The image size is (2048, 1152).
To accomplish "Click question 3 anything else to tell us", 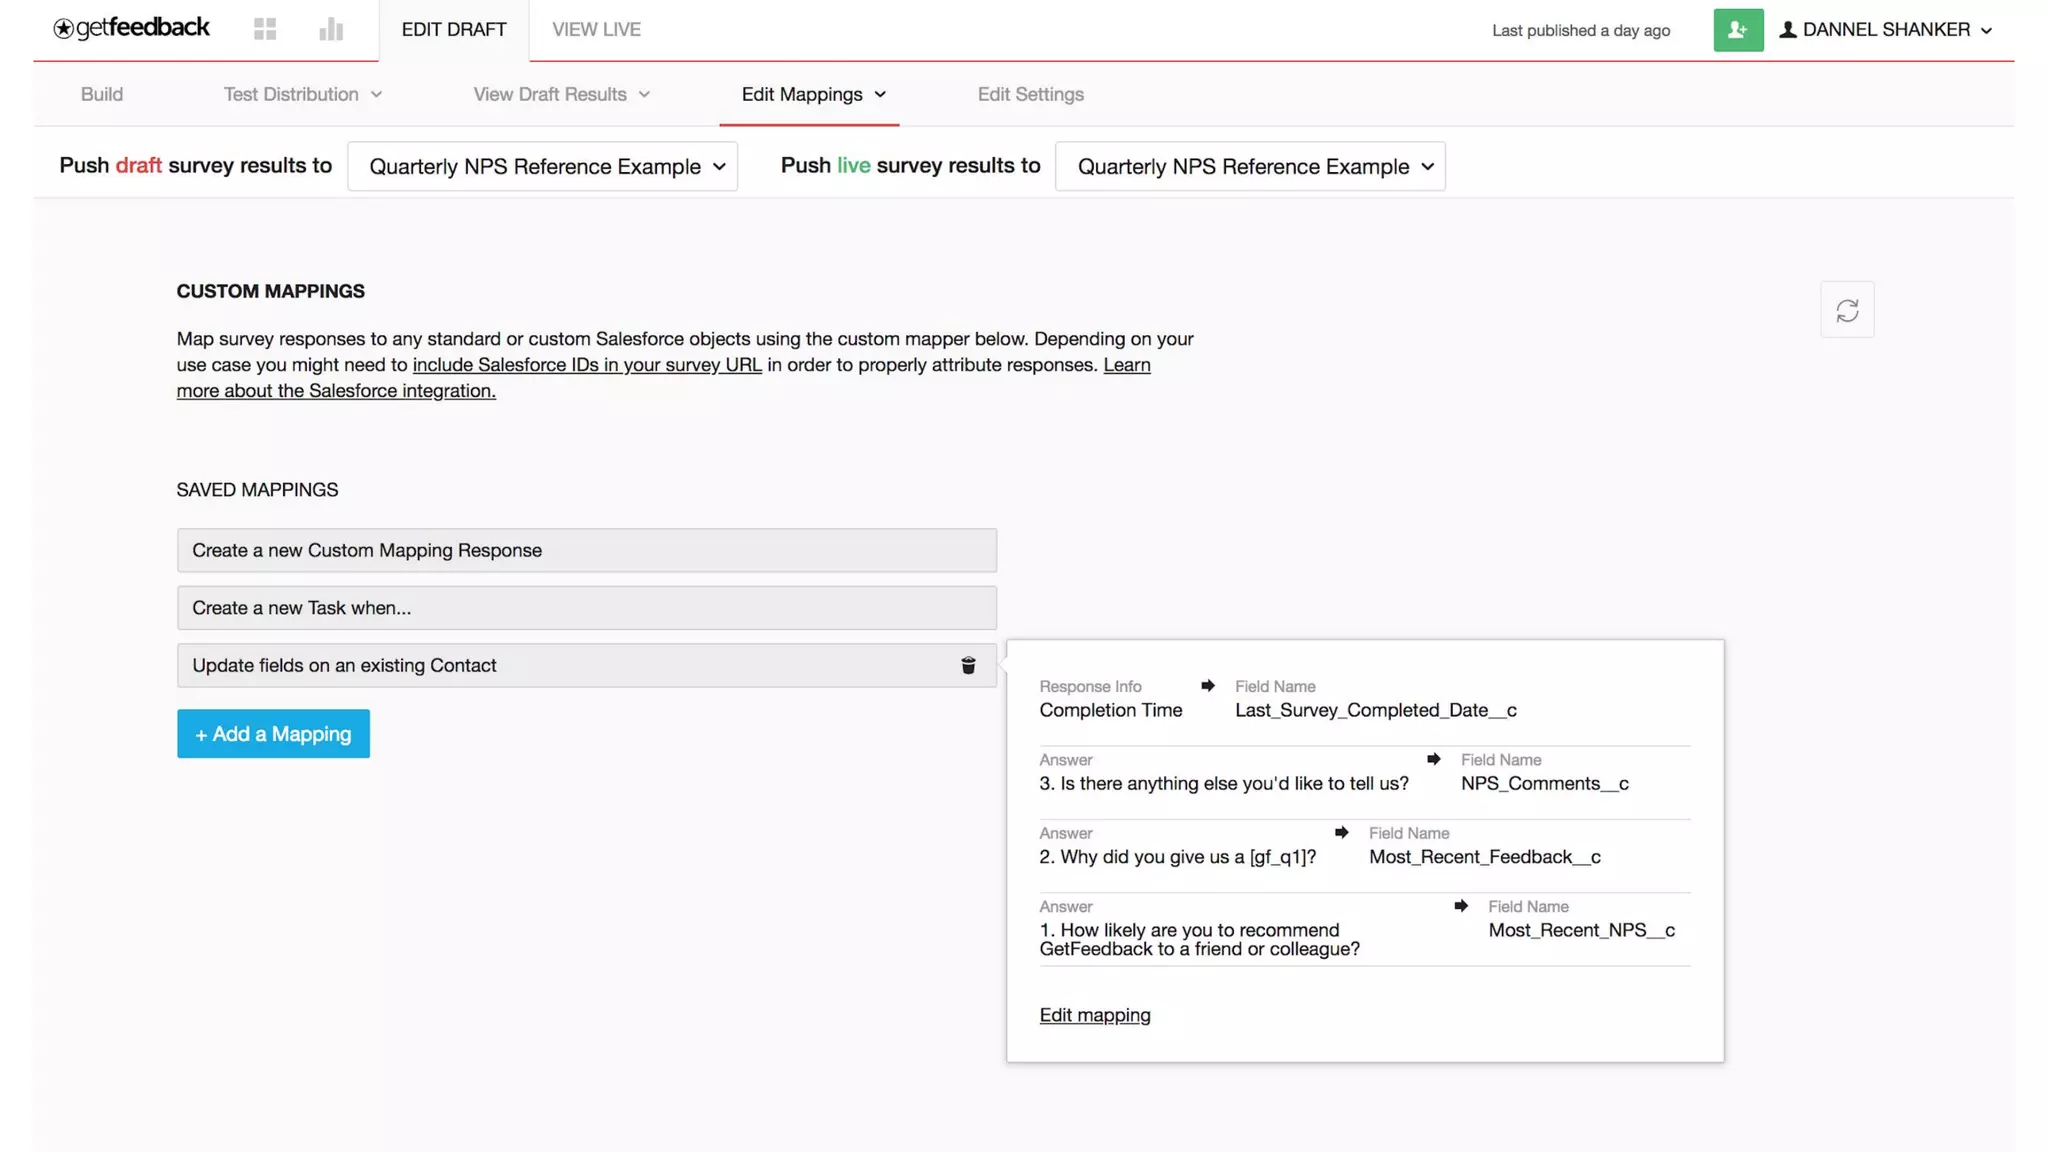I will click(x=1224, y=783).
